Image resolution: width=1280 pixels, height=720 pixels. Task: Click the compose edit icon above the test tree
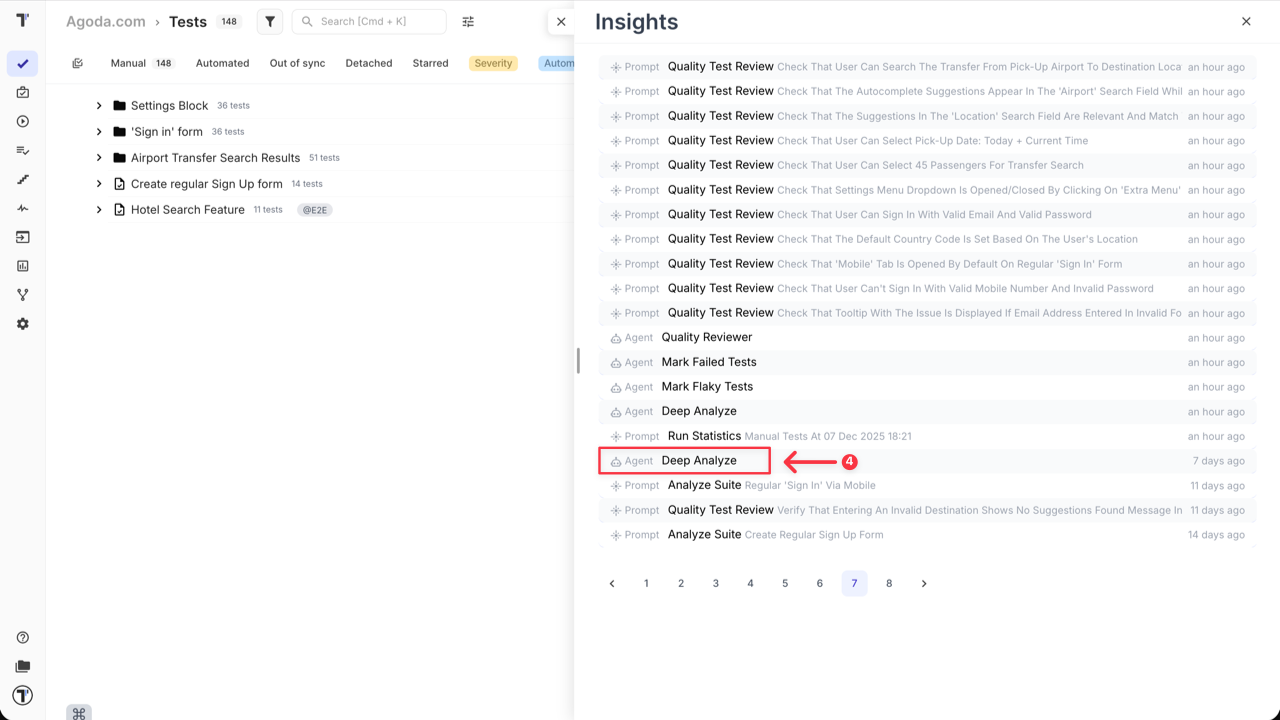[x=78, y=62]
